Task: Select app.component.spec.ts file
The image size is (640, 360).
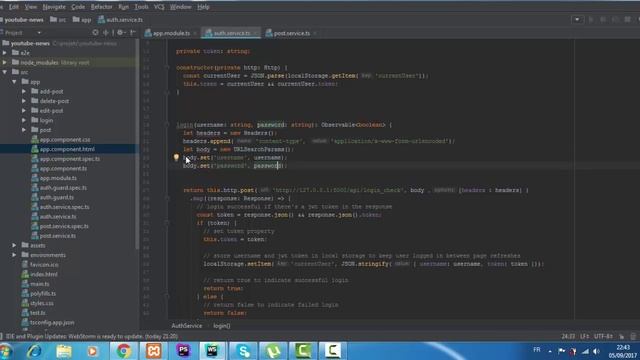Action: click(70, 159)
